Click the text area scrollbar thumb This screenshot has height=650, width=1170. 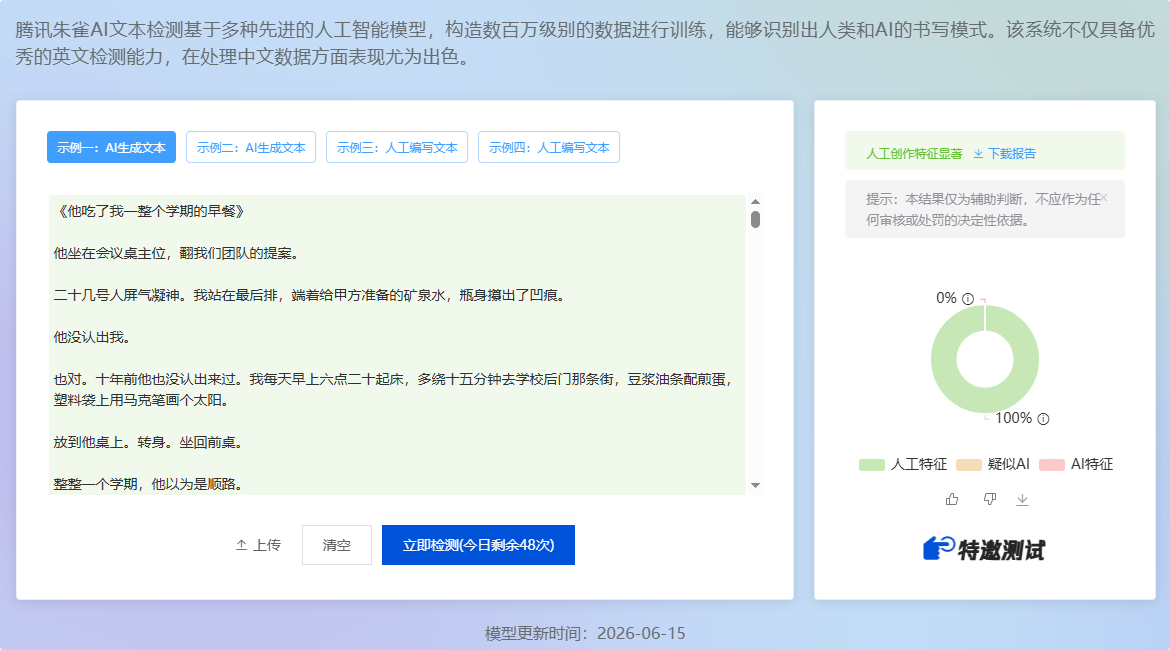755,219
